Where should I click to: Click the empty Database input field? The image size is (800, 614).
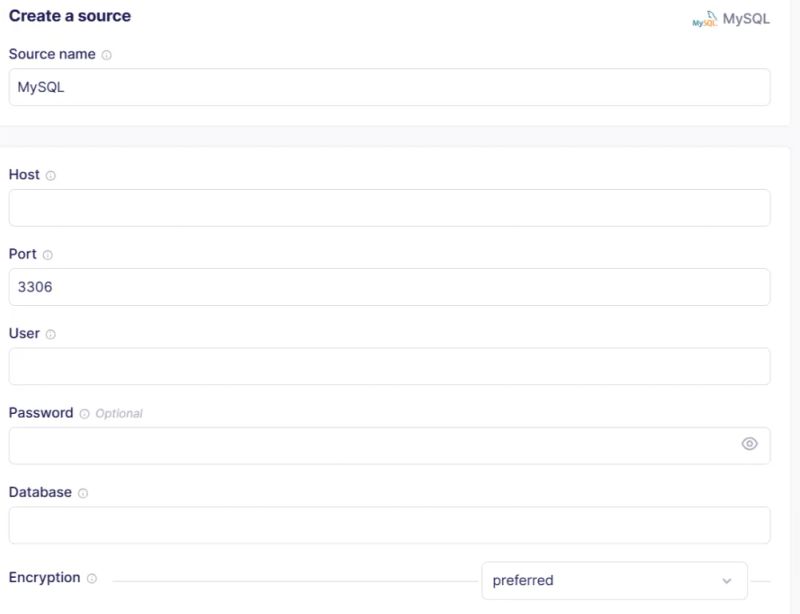pyautogui.click(x=389, y=525)
